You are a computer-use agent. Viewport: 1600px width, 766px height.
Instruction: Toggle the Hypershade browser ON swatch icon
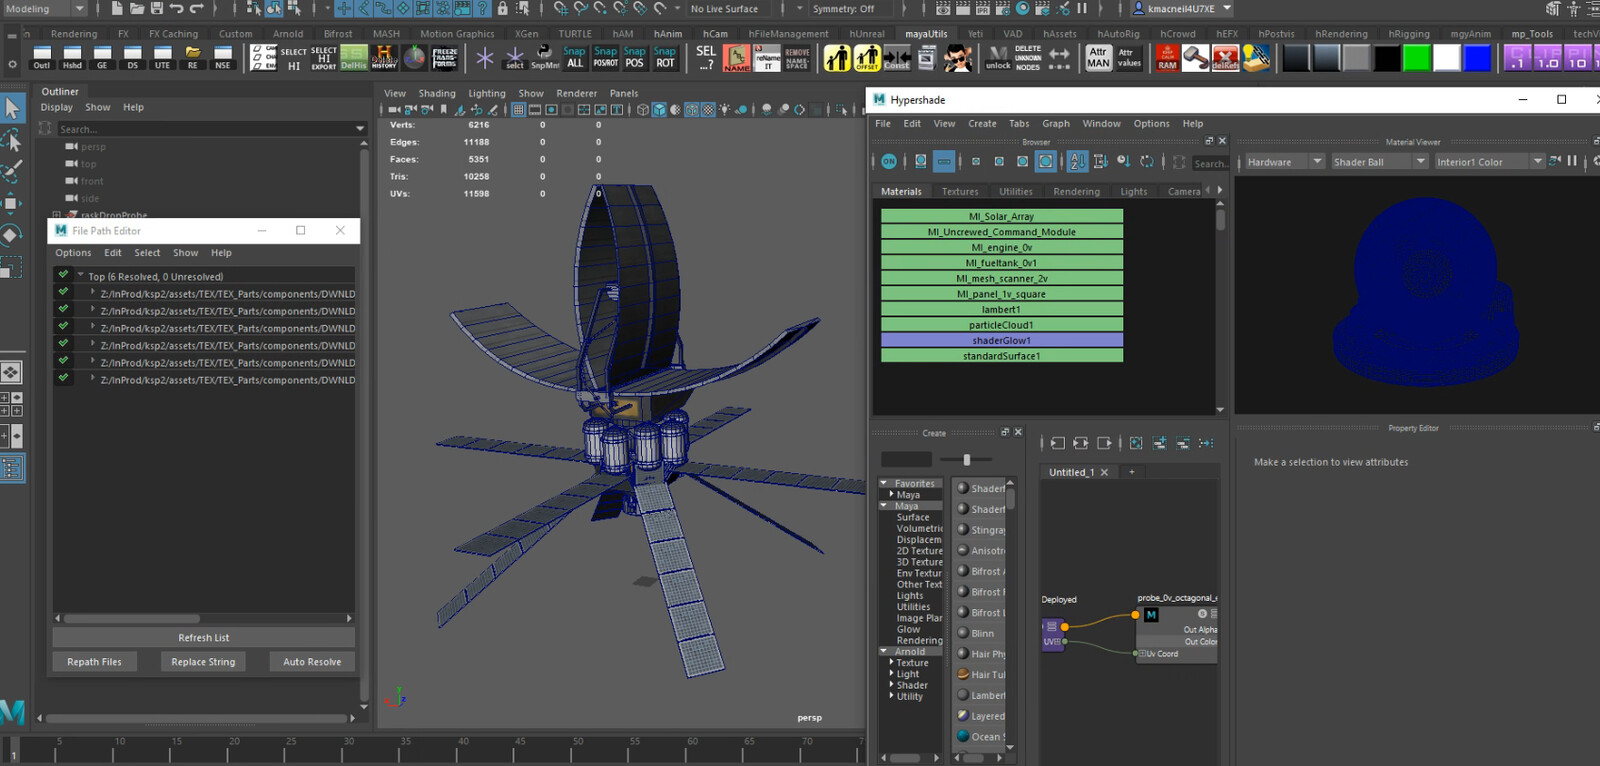click(x=889, y=162)
